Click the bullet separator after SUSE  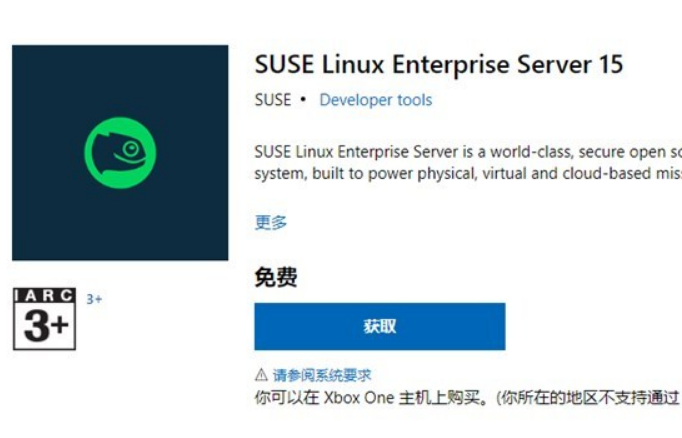pos(303,100)
